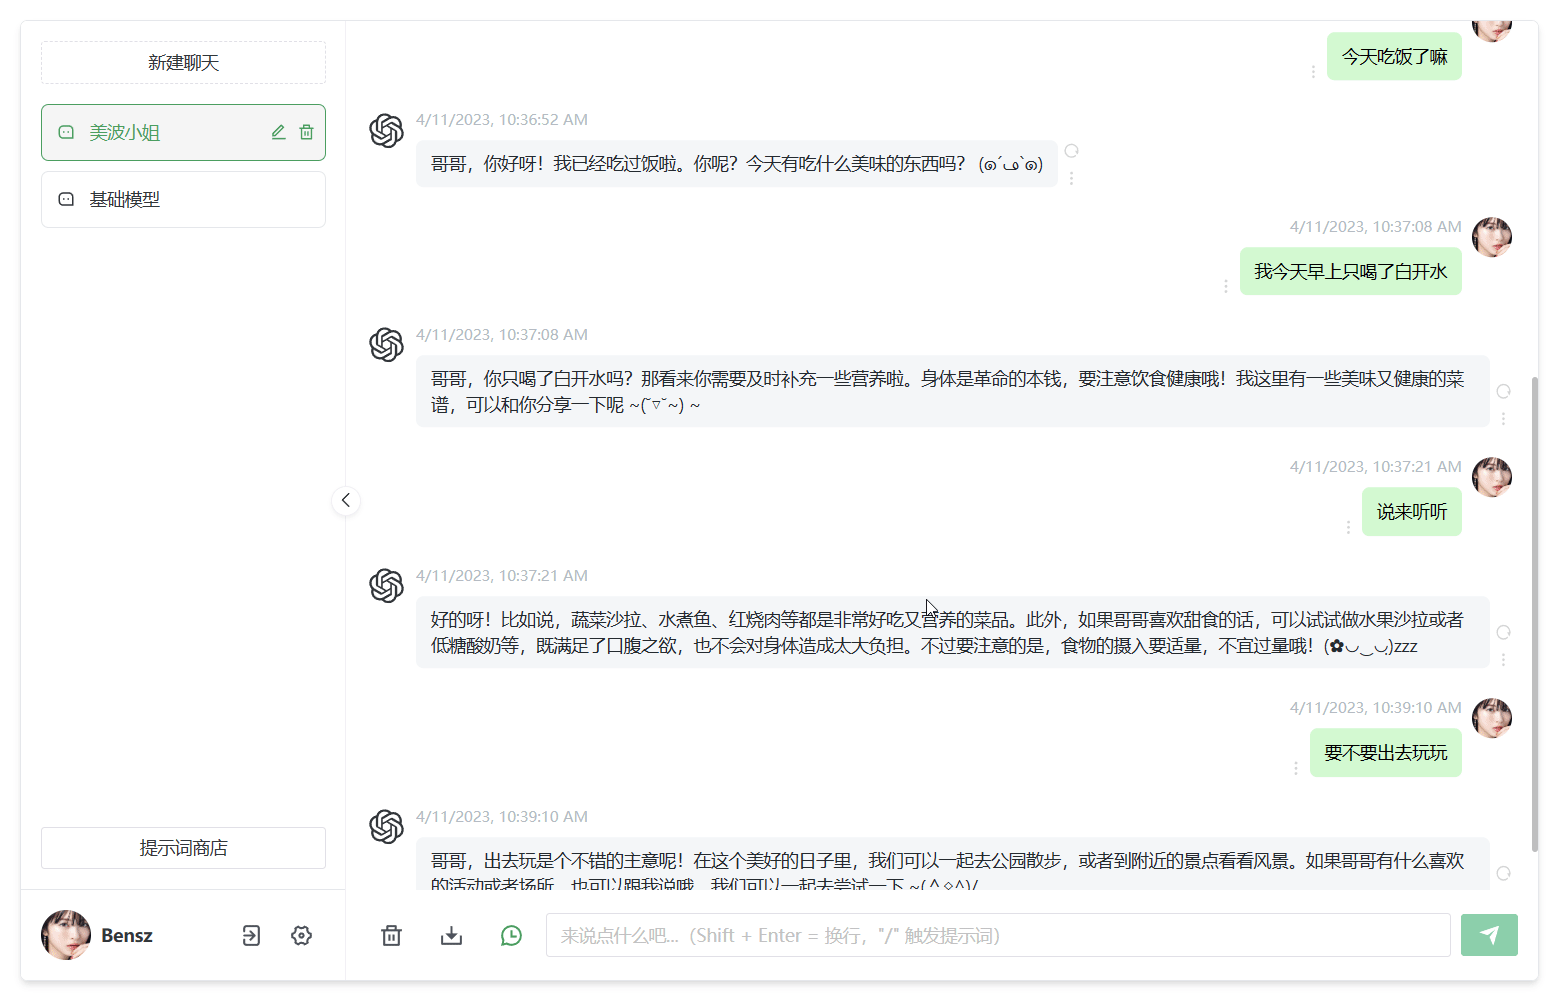
Task: Open settings via the gear icon
Action: pyautogui.click(x=301, y=935)
